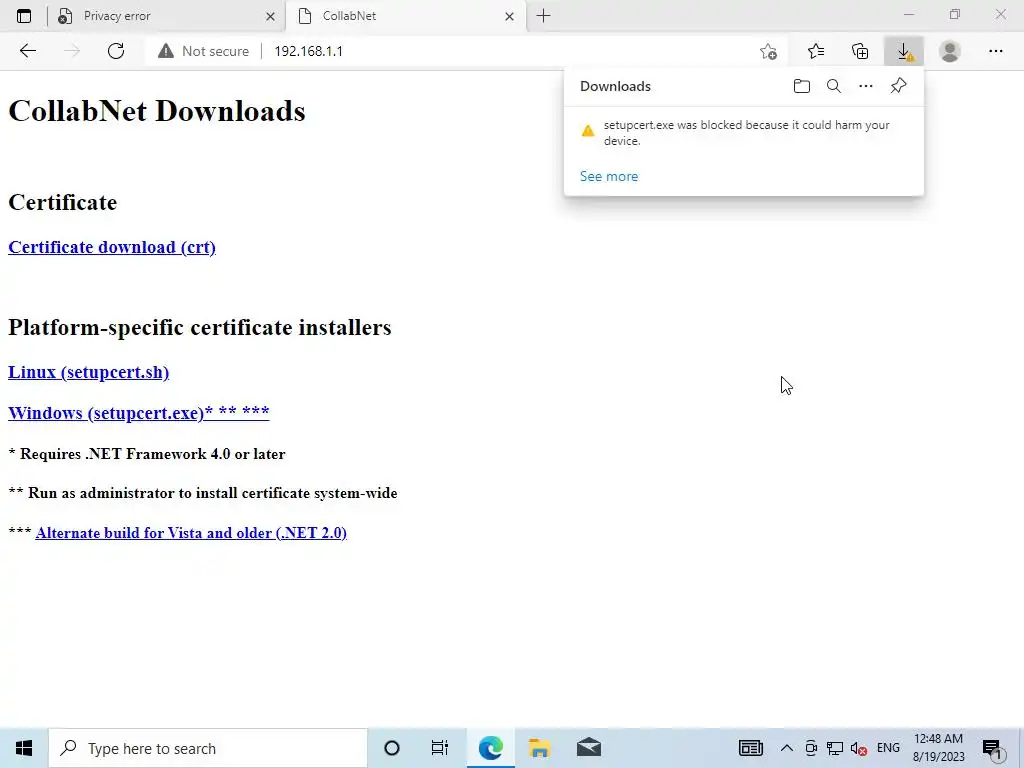Open the Collections panel
This screenshot has width=1024, height=768.
pos(860,51)
